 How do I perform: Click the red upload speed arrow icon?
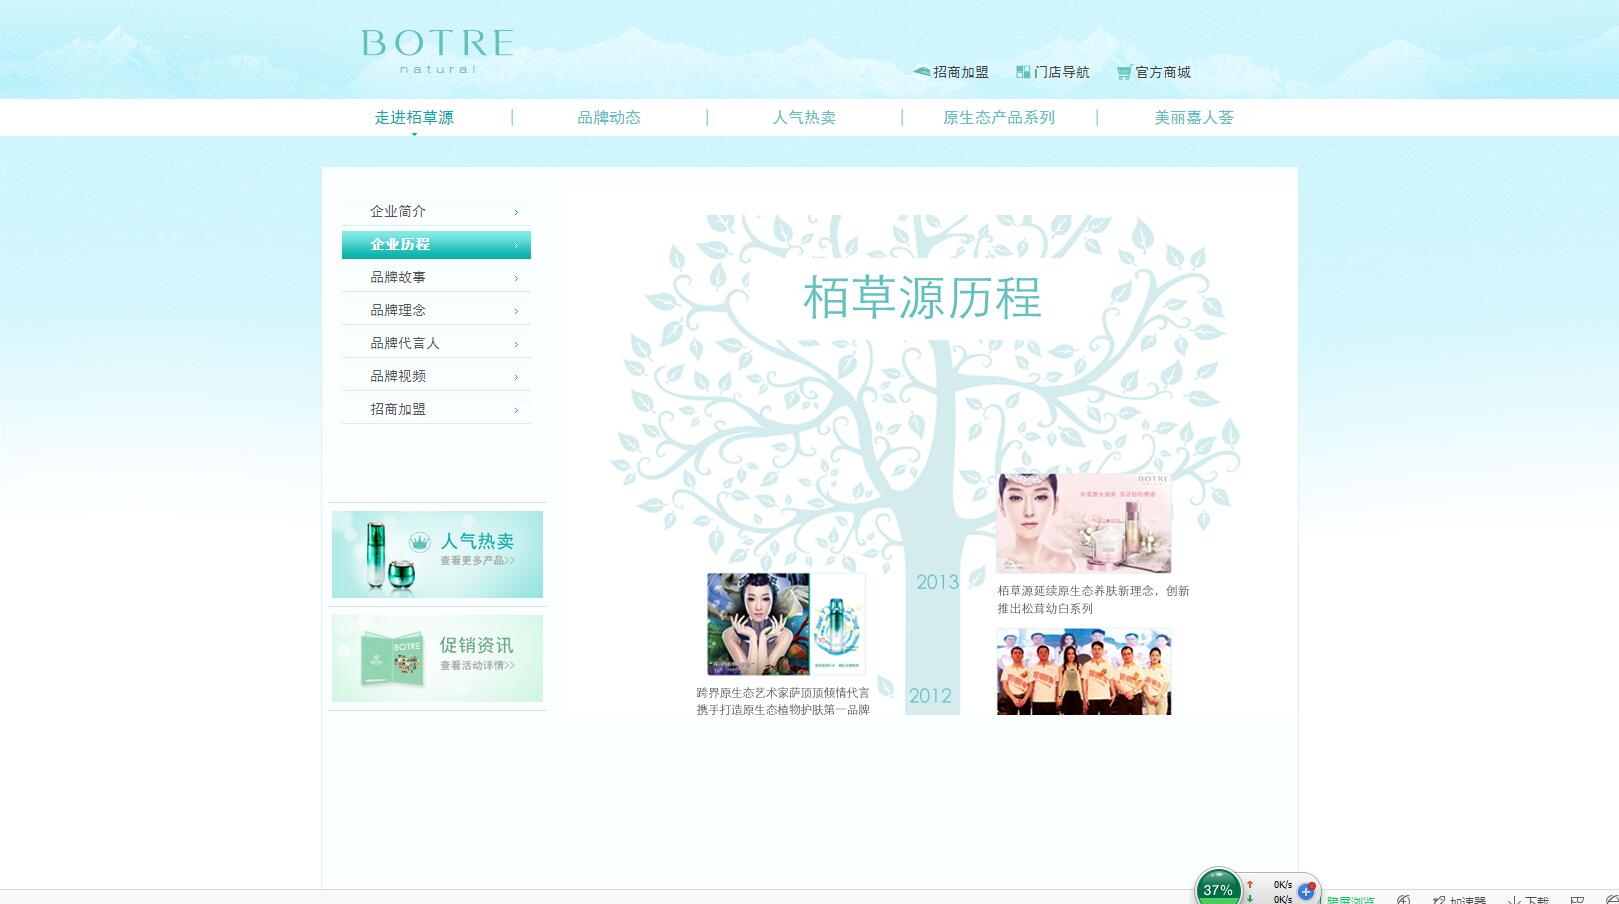[1249, 883]
